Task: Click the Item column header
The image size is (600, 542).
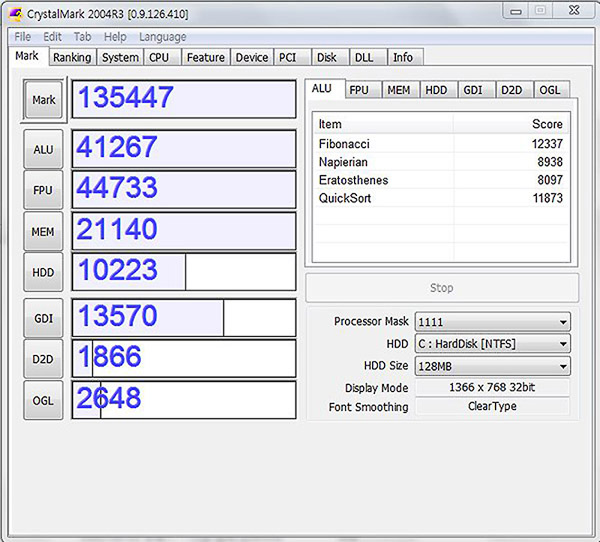Action: click(x=383, y=124)
